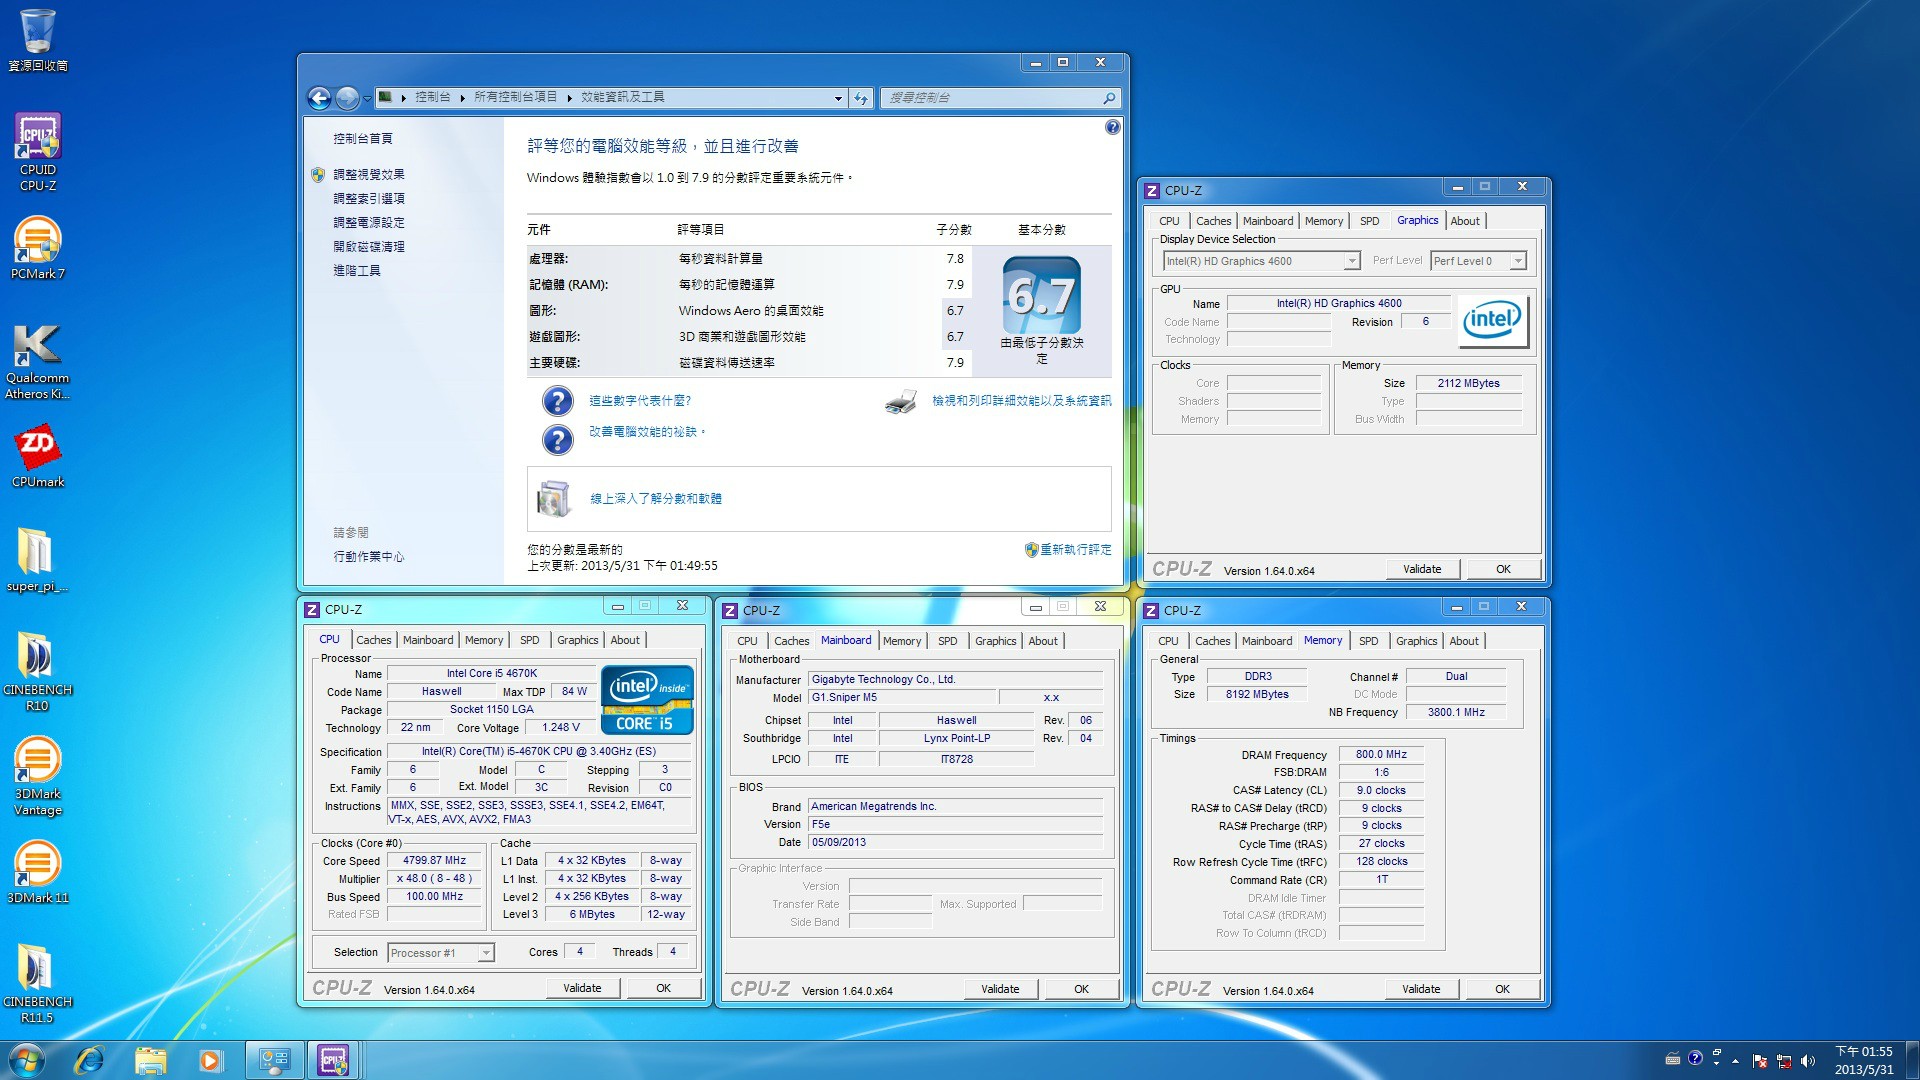Open the learn more about scores online link
This screenshot has width=1920, height=1080.
[x=656, y=498]
